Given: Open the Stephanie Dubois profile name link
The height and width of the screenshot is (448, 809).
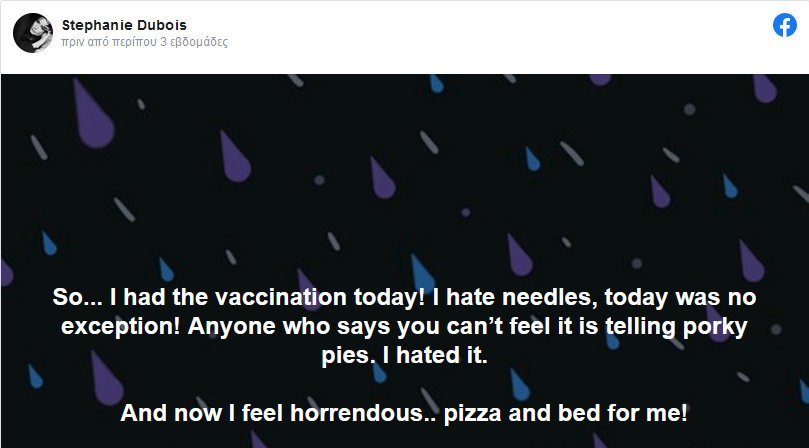Looking at the screenshot, I should (x=124, y=25).
